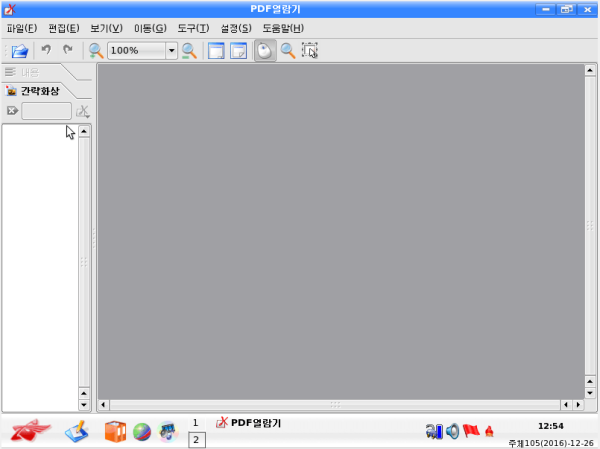Viewport: 600px width, 449px height.
Task: Activate the rectangle selection tool
Action: tap(310, 51)
